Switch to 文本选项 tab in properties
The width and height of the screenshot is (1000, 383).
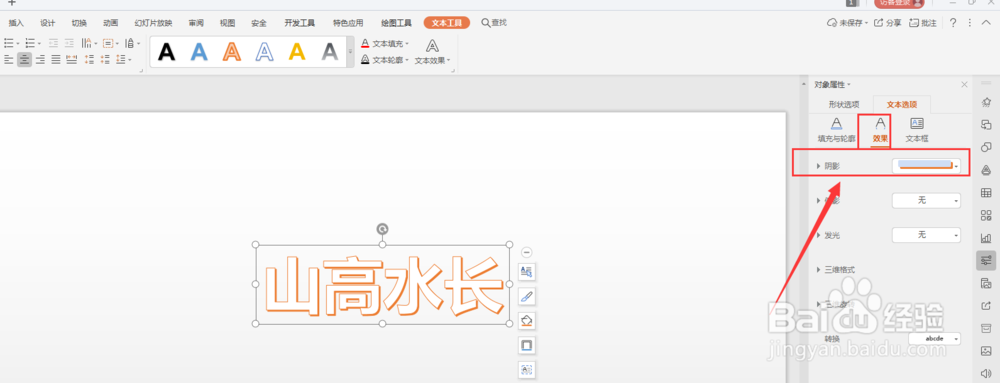coord(902,105)
